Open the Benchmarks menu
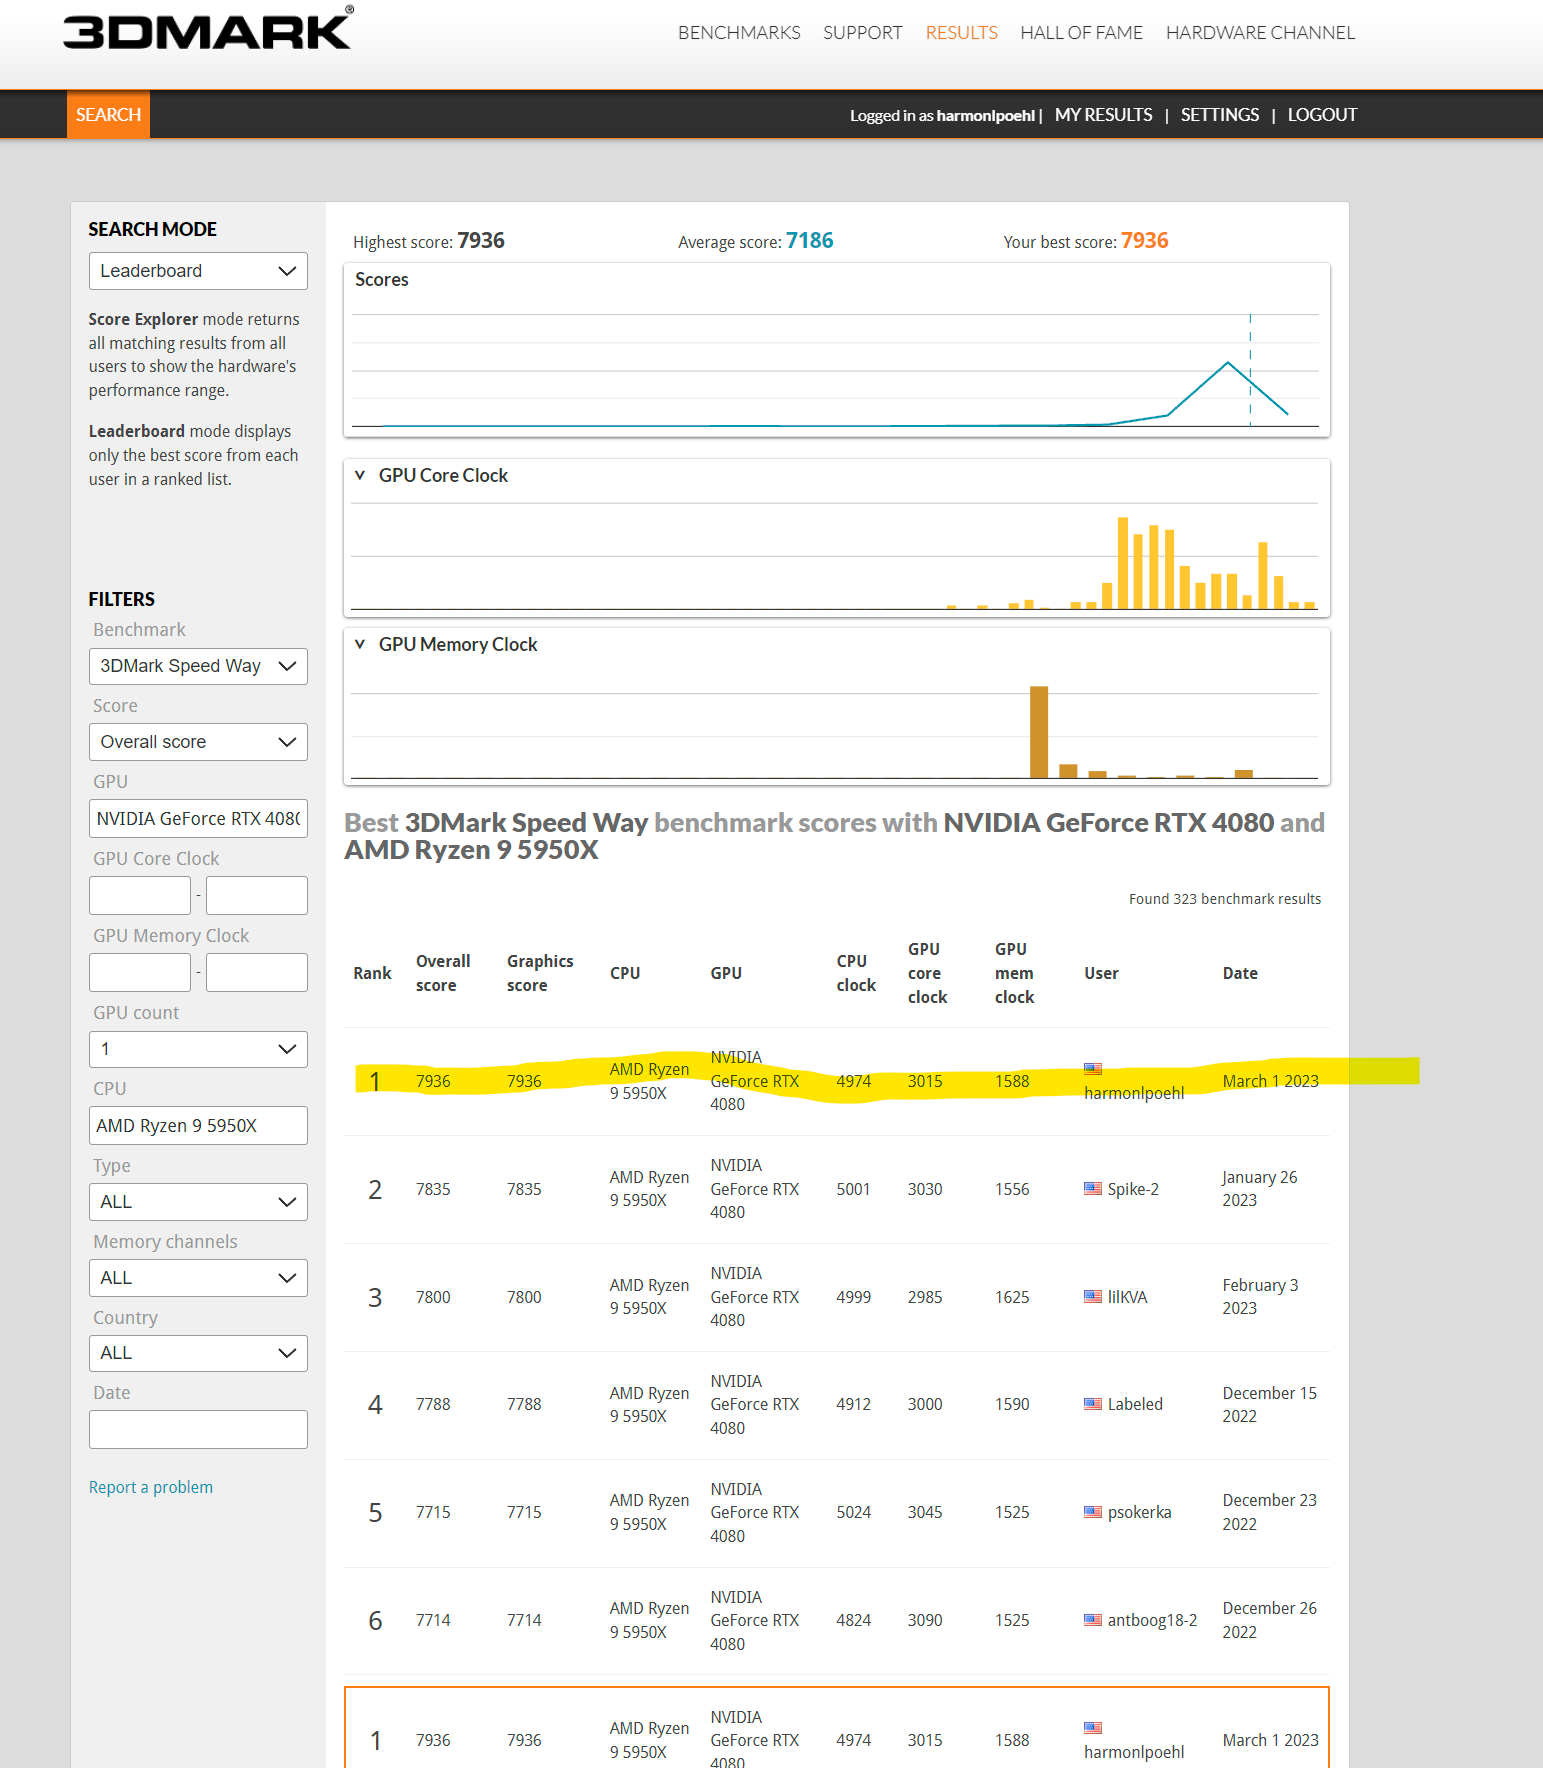This screenshot has width=1543, height=1768. click(739, 33)
